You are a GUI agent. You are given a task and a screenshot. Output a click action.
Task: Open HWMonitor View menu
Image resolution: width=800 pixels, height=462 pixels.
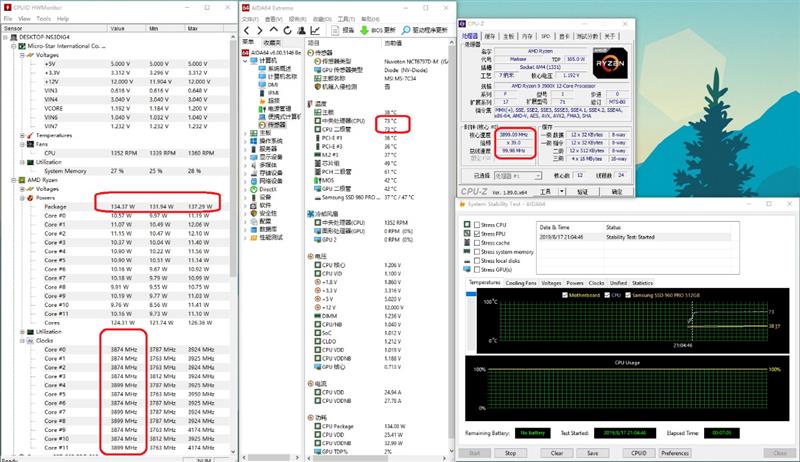pos(24,18)
